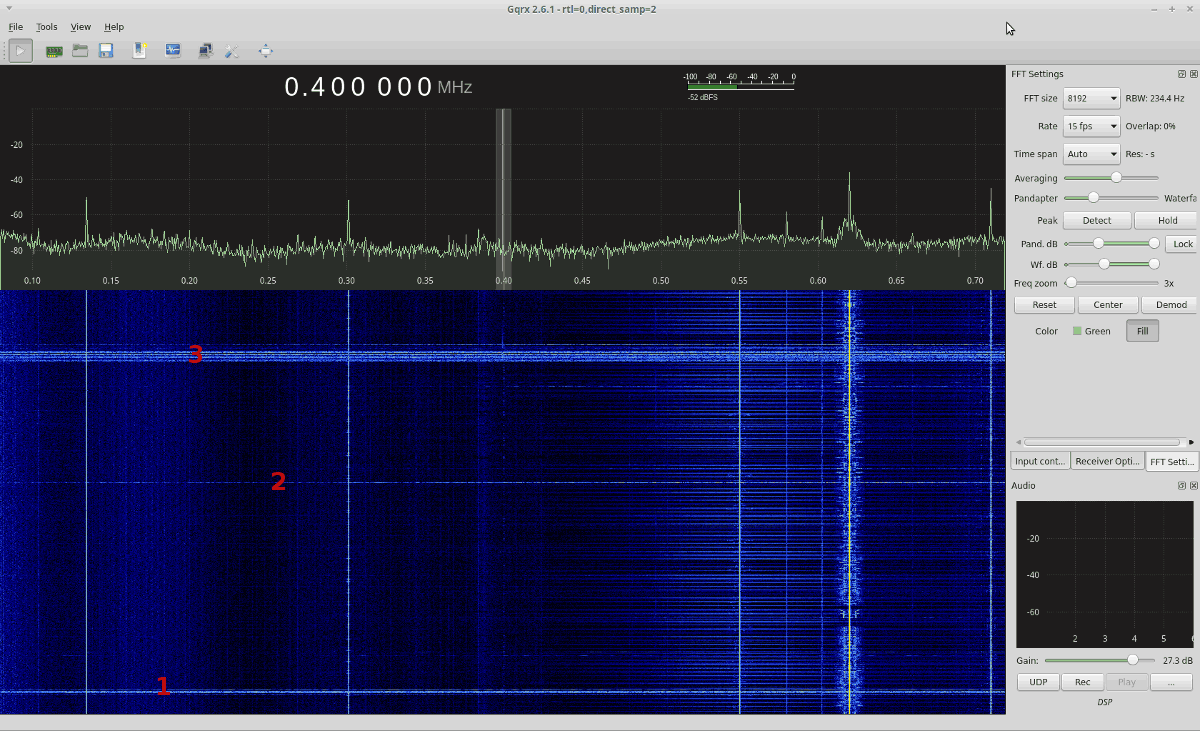Click the DSP status label below audio

pos(1104,702)
